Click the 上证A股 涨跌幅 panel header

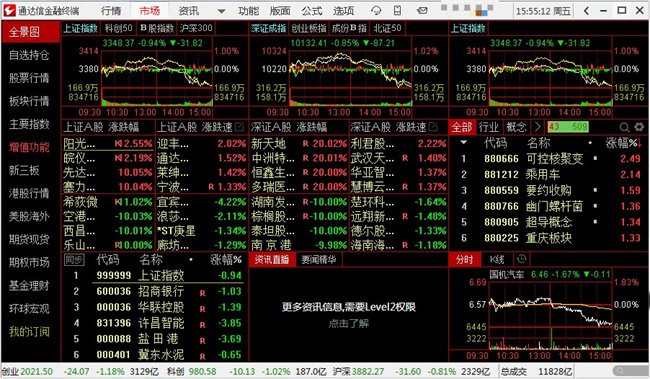coord(102,127)
